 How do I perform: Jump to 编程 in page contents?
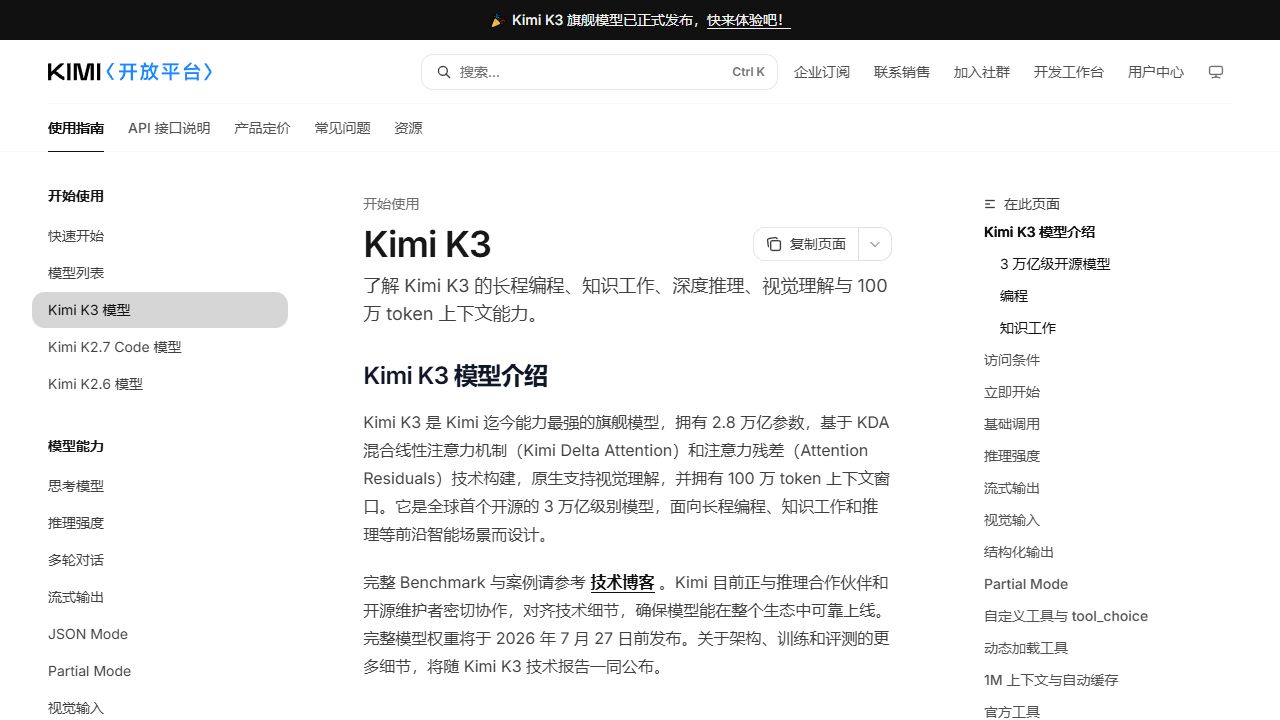[1014, 296]
